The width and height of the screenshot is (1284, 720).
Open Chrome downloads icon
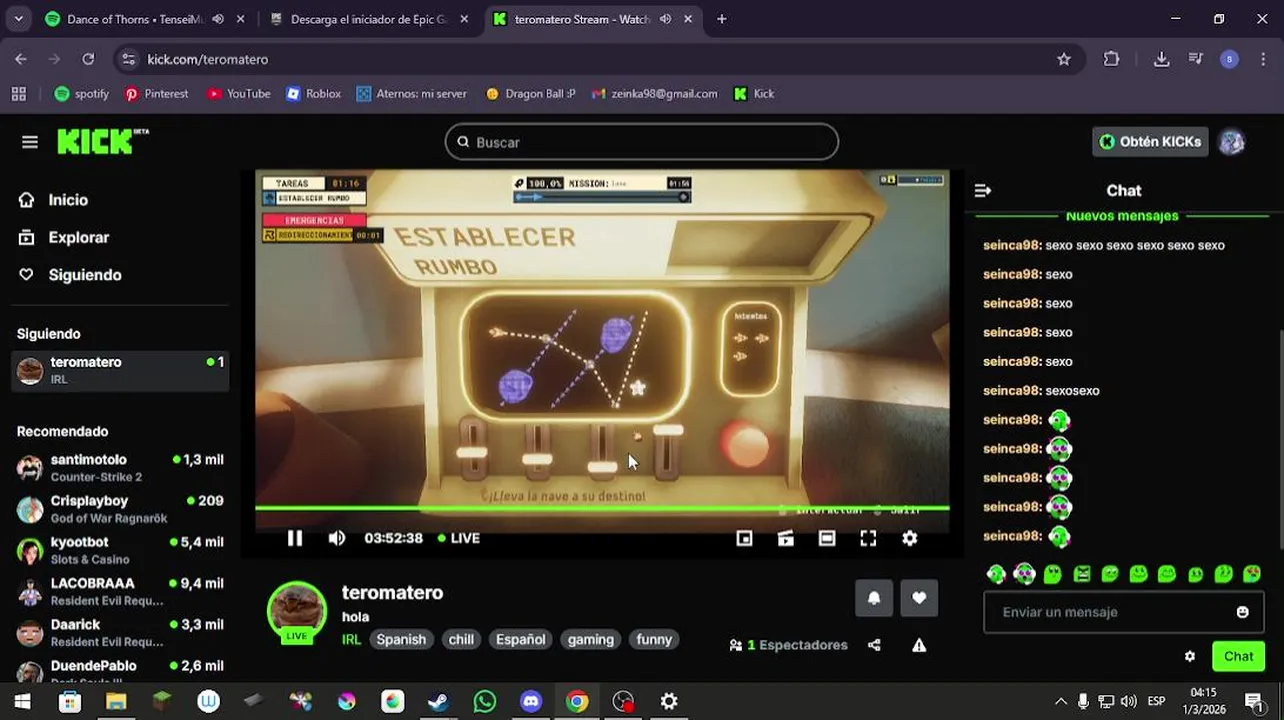click(x=1161, y=59)
